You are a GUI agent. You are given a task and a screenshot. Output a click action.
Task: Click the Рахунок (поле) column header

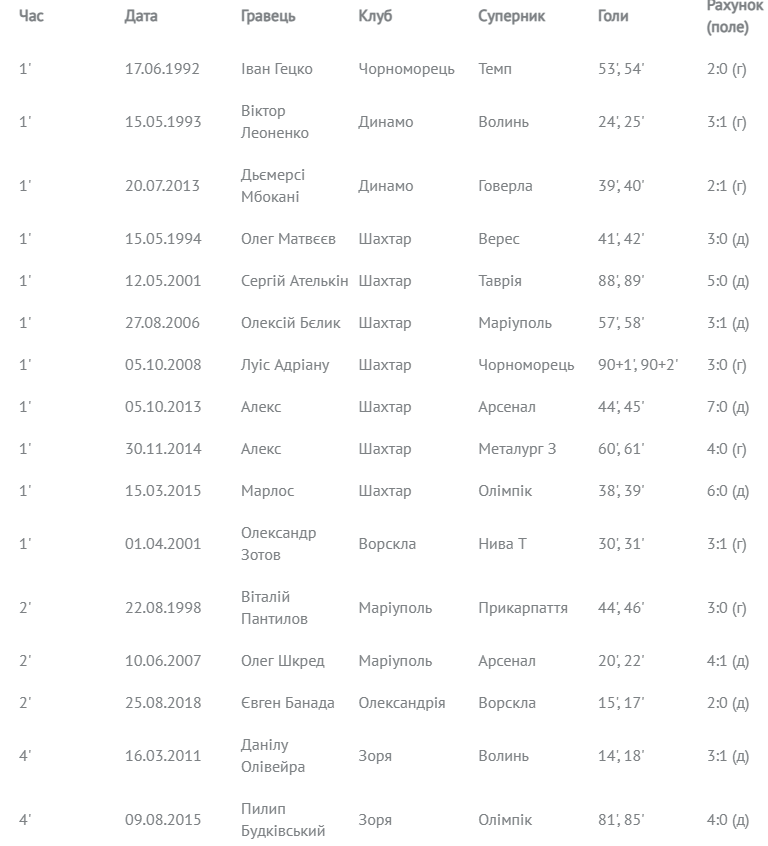coord(733,17)
